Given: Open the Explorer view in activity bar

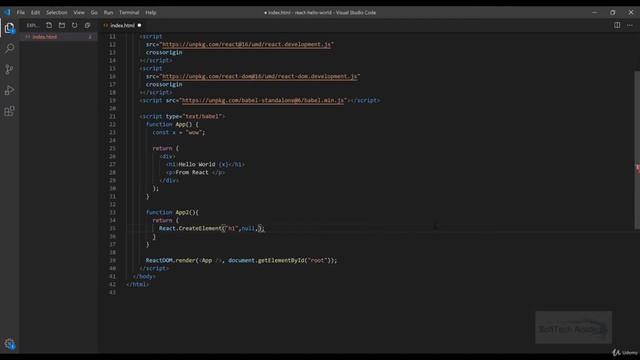Looking at the screenshot, I should pyautogui.click(x=9, y=28).
